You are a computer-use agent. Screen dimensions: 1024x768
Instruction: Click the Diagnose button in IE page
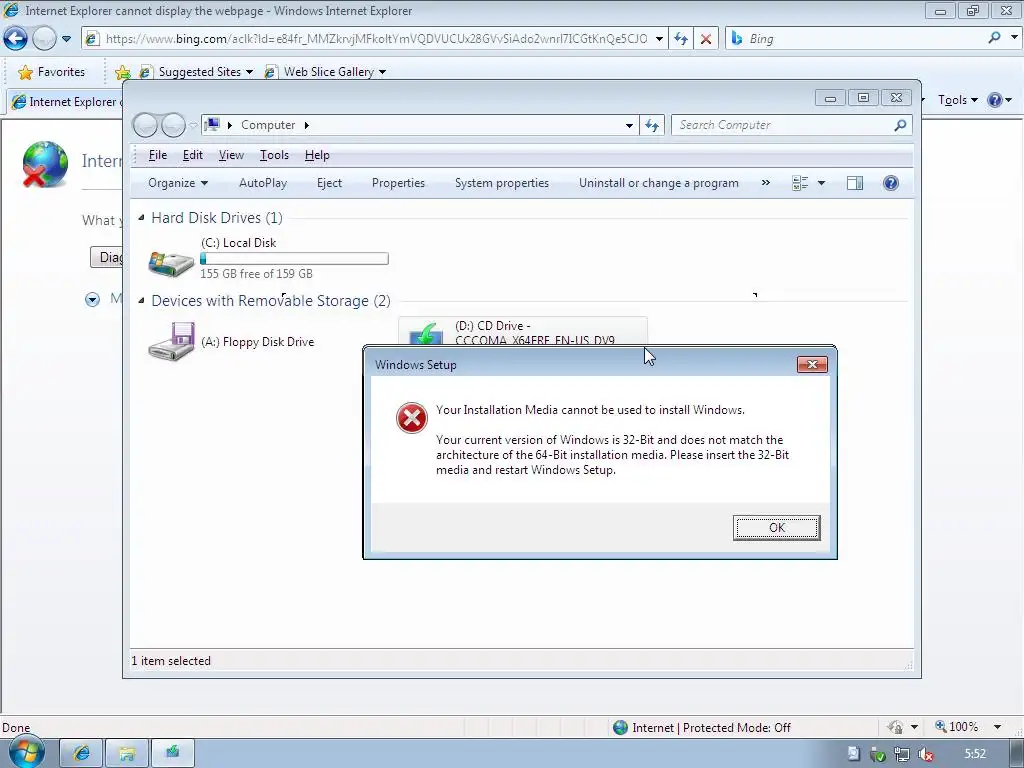point(106,257)
